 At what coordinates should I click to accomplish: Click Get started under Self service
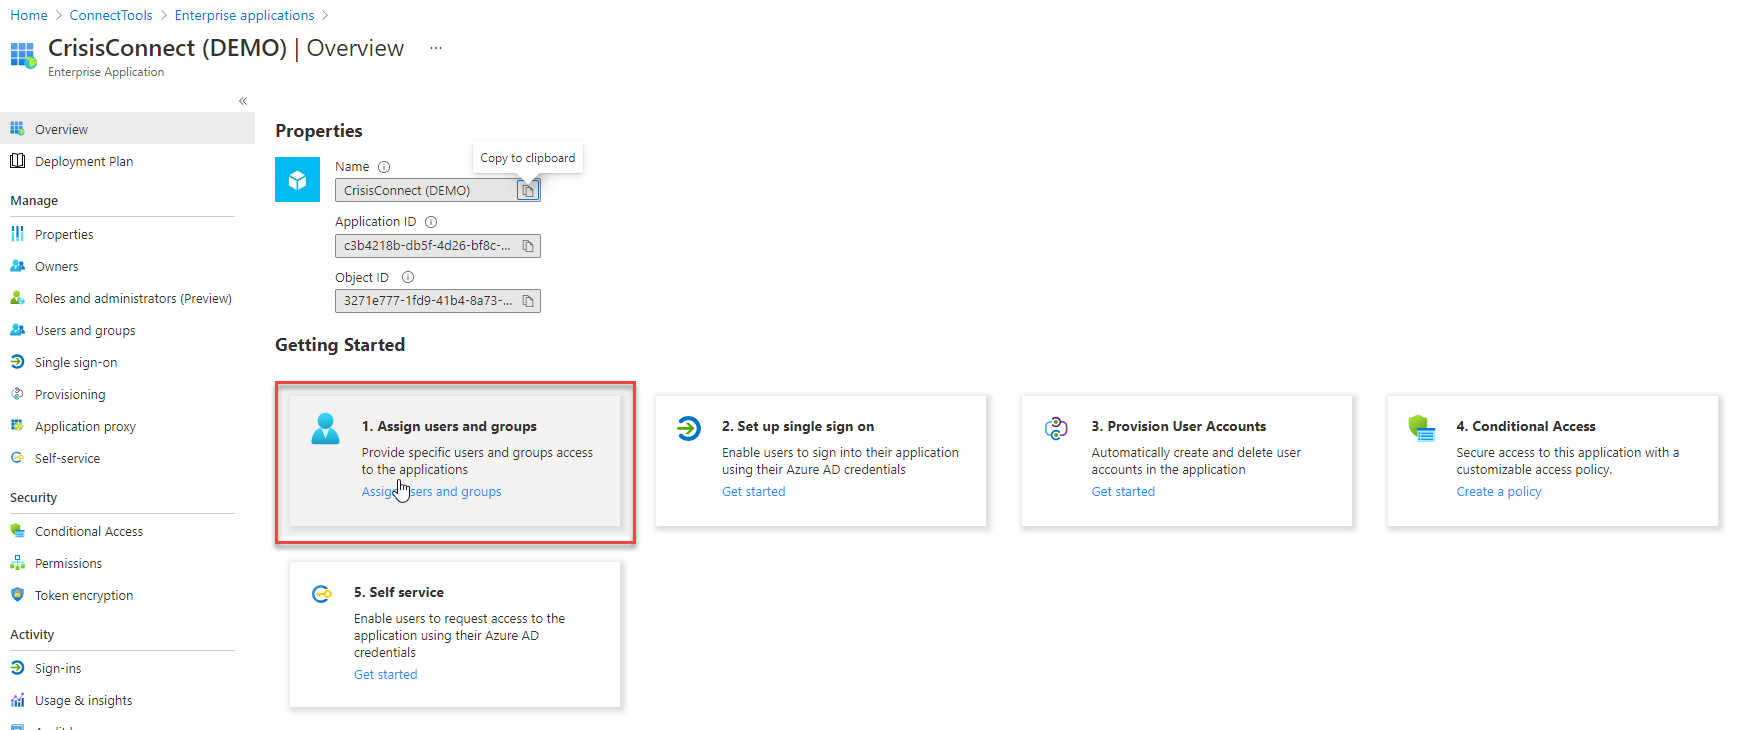pos(385,674)
